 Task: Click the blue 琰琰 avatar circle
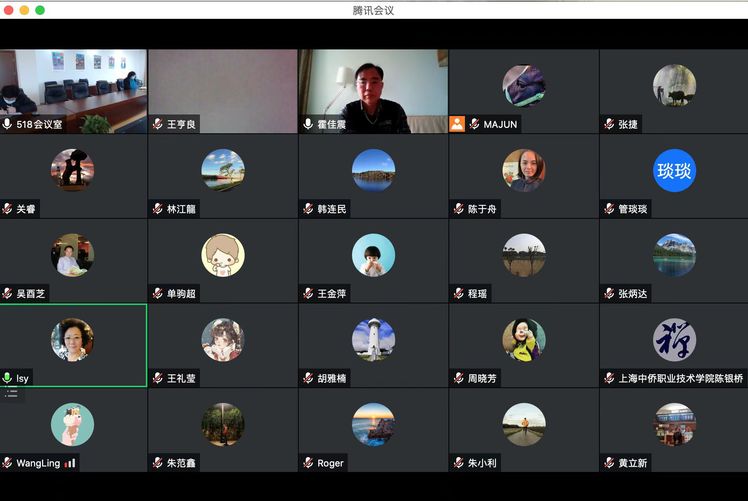click(x=674, y=170)
